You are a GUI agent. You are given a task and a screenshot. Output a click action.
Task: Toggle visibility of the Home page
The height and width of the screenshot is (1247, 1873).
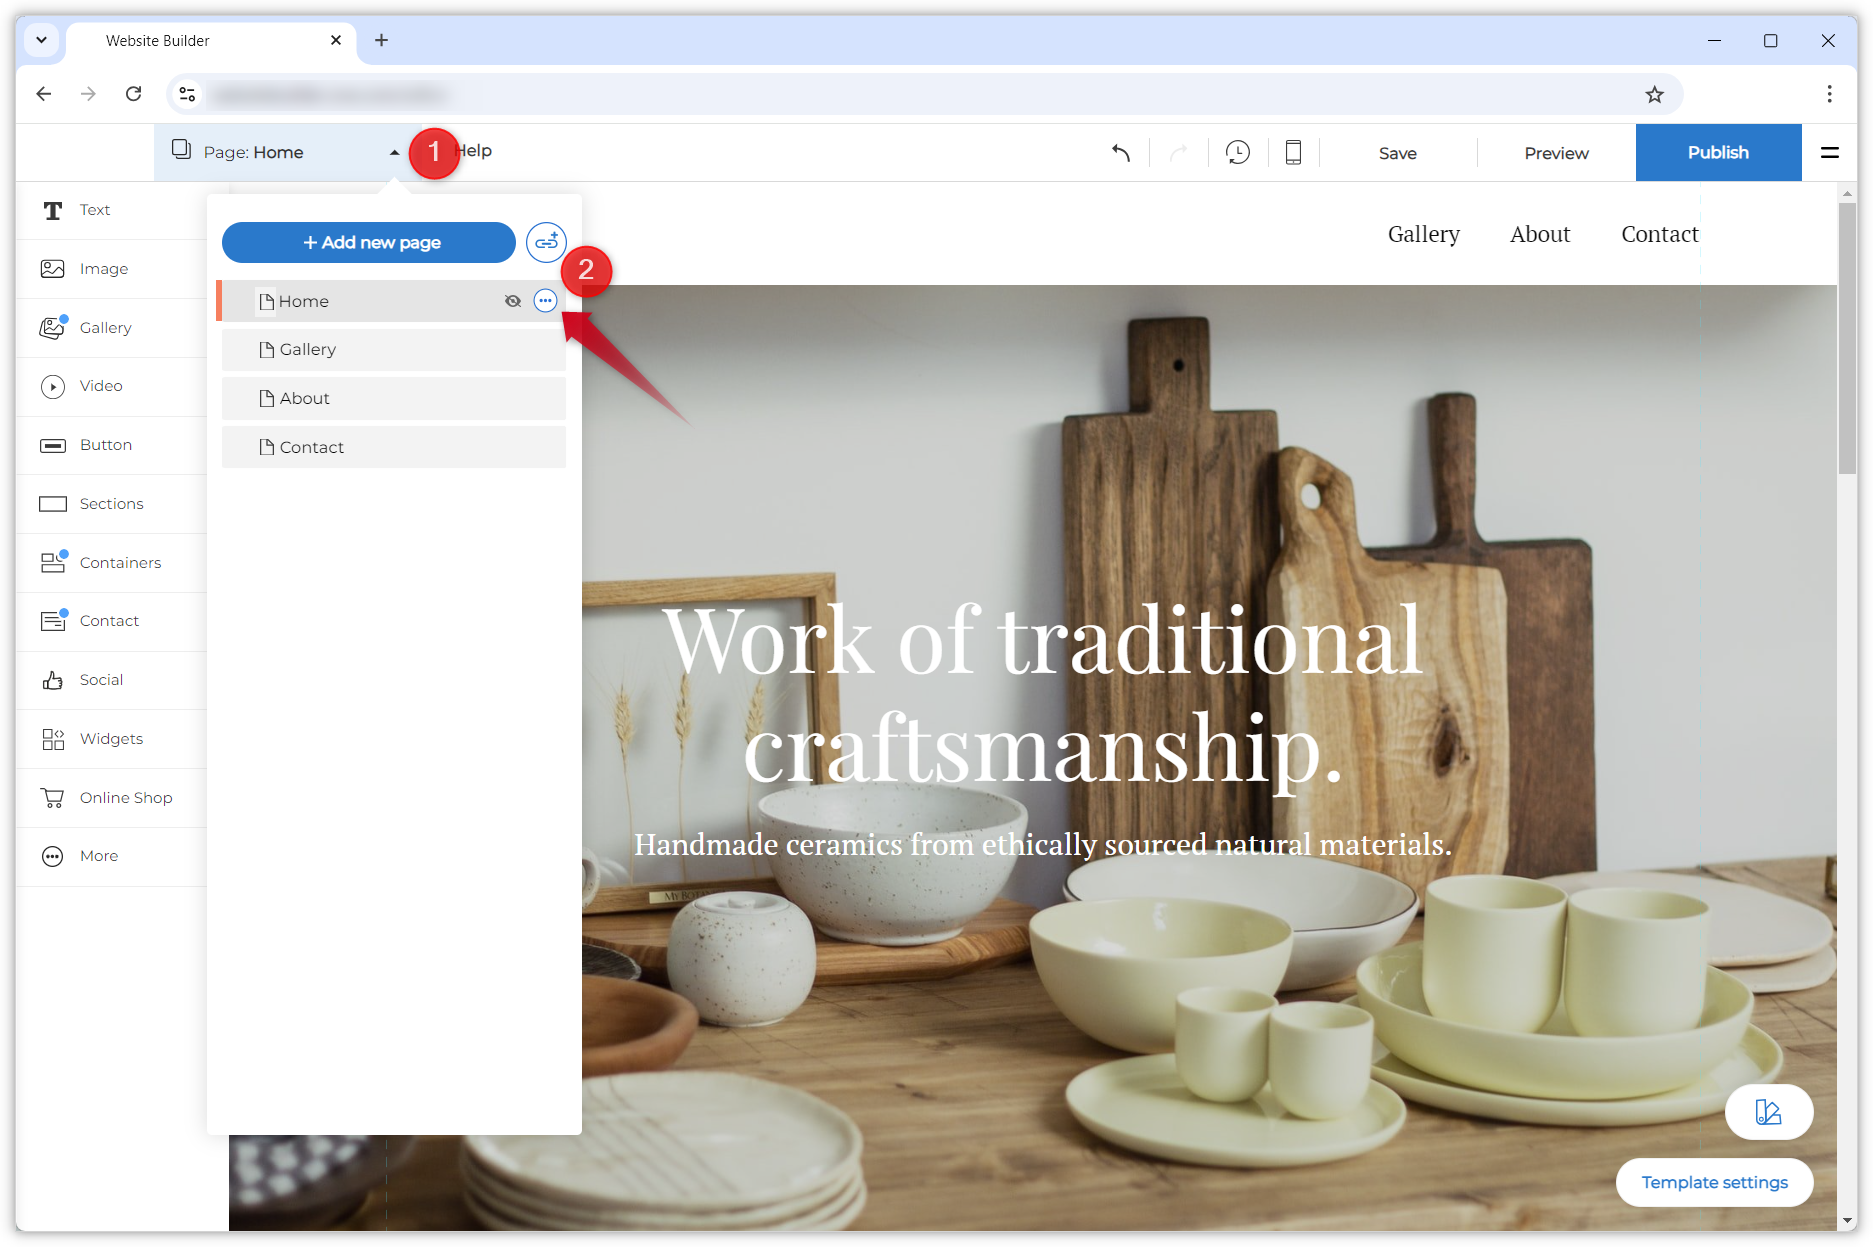tap(513, 301)
